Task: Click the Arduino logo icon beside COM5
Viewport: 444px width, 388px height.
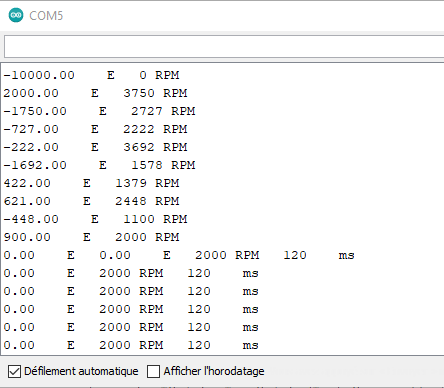Action: [16, 15]
